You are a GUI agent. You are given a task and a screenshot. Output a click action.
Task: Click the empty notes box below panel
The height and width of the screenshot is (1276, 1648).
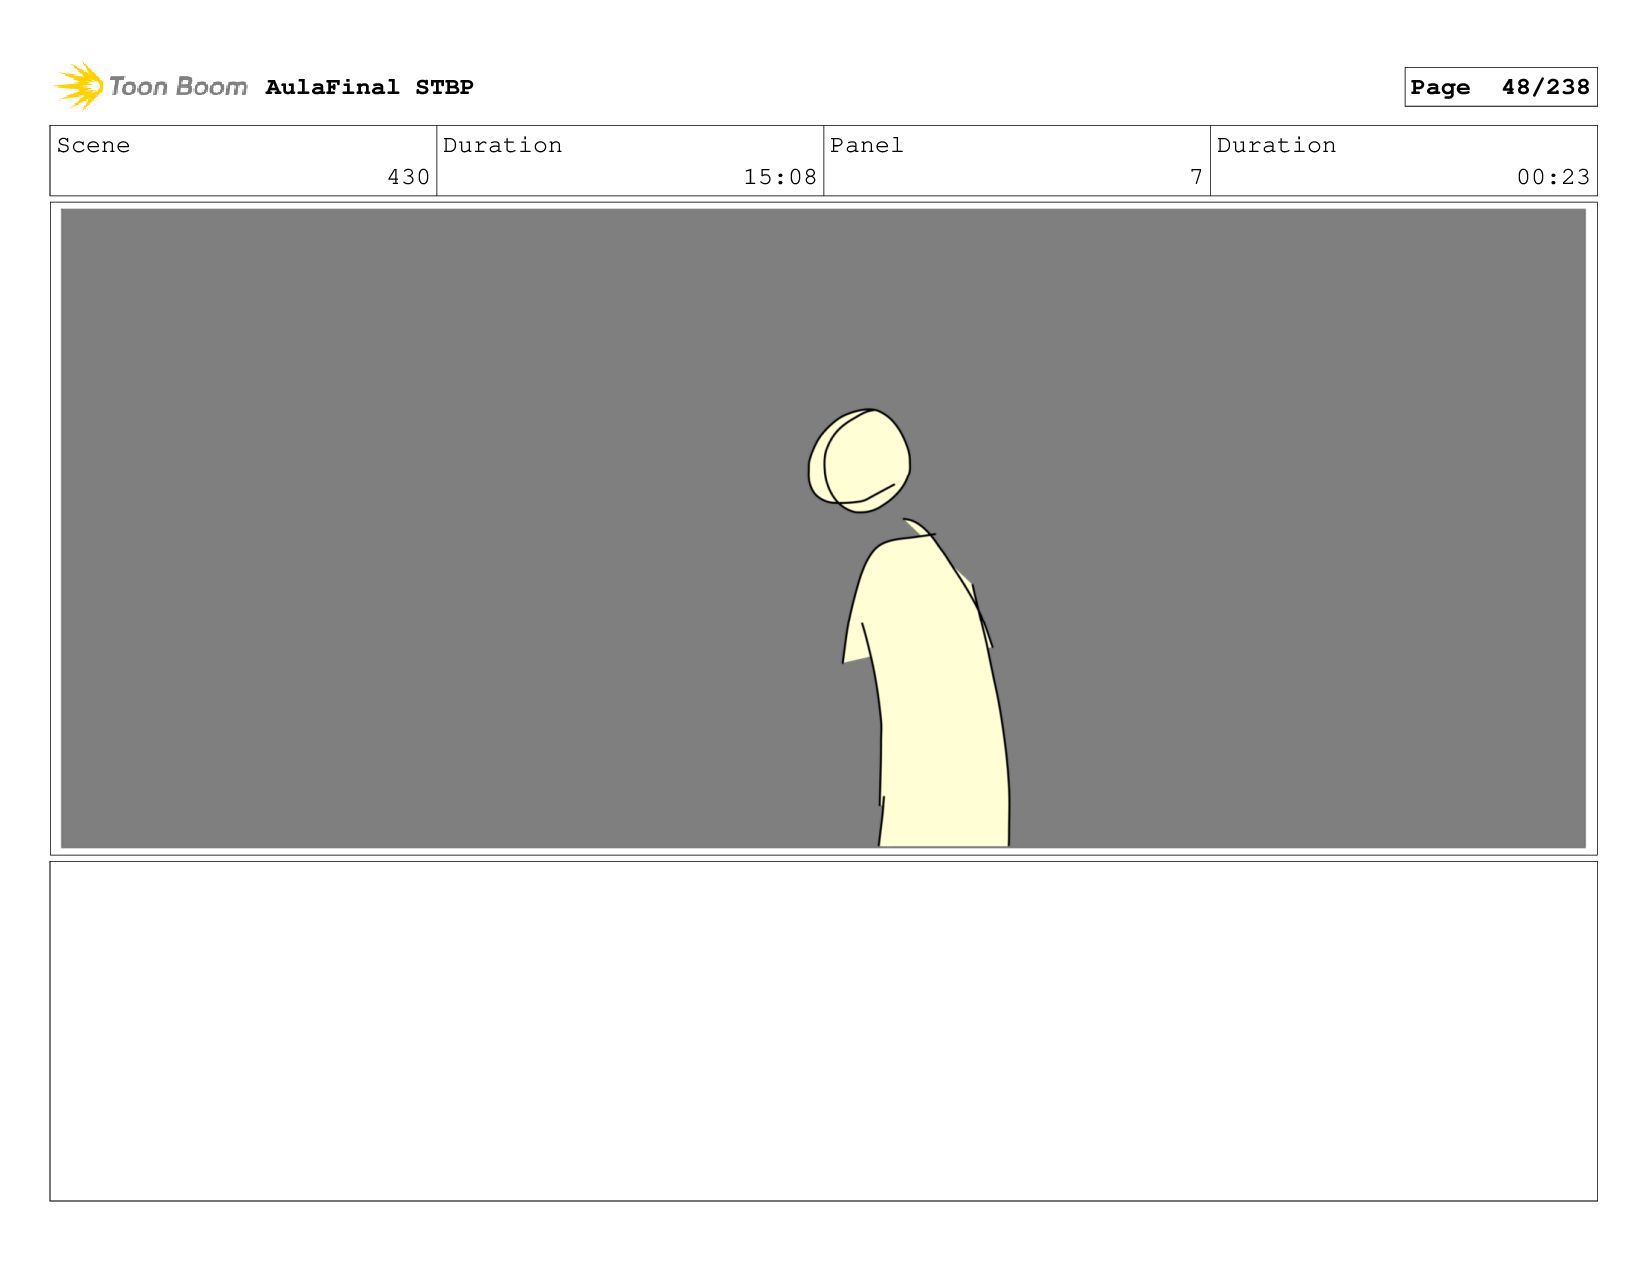coord(823,1031)
